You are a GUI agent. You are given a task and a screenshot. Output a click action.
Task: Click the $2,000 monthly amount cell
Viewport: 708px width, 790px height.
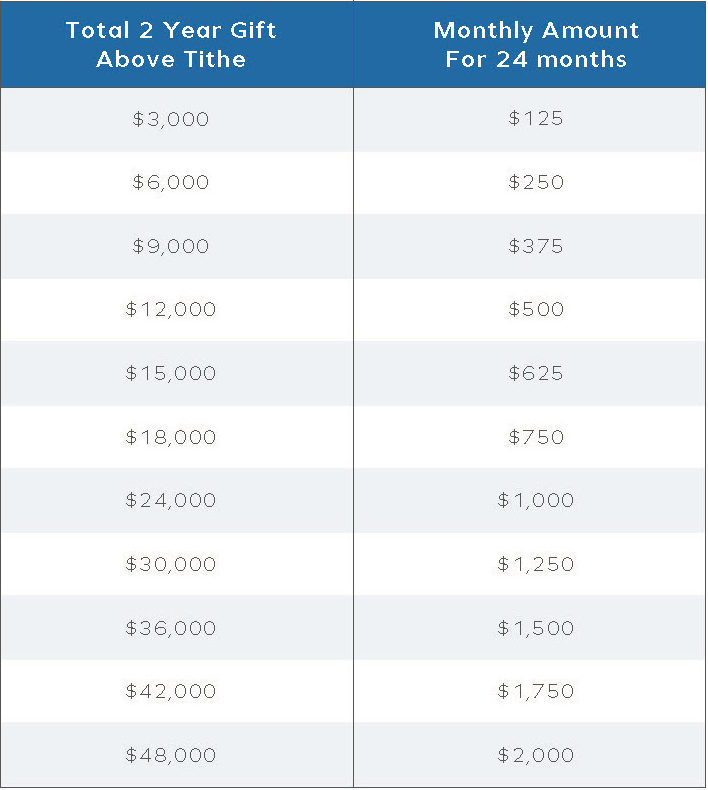click(536, 755)
